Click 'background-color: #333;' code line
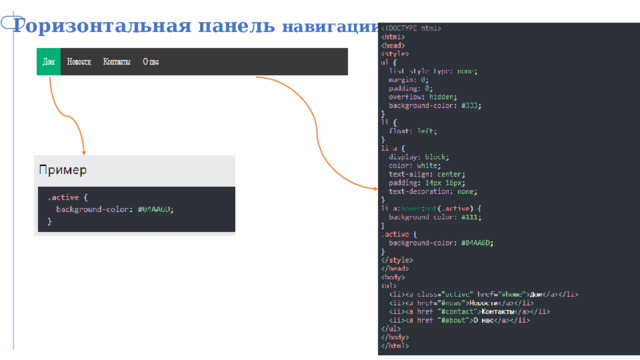The height and width of the screenshot is (360, 640). point(435,105)
